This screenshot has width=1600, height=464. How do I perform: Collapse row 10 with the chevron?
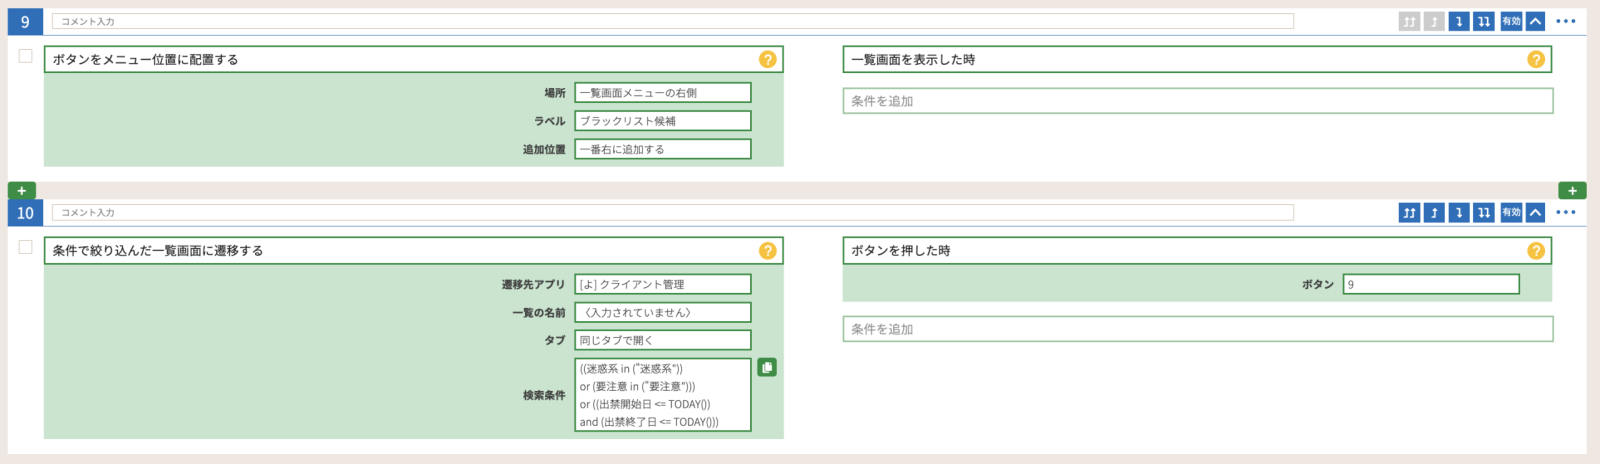point(1535,213)
